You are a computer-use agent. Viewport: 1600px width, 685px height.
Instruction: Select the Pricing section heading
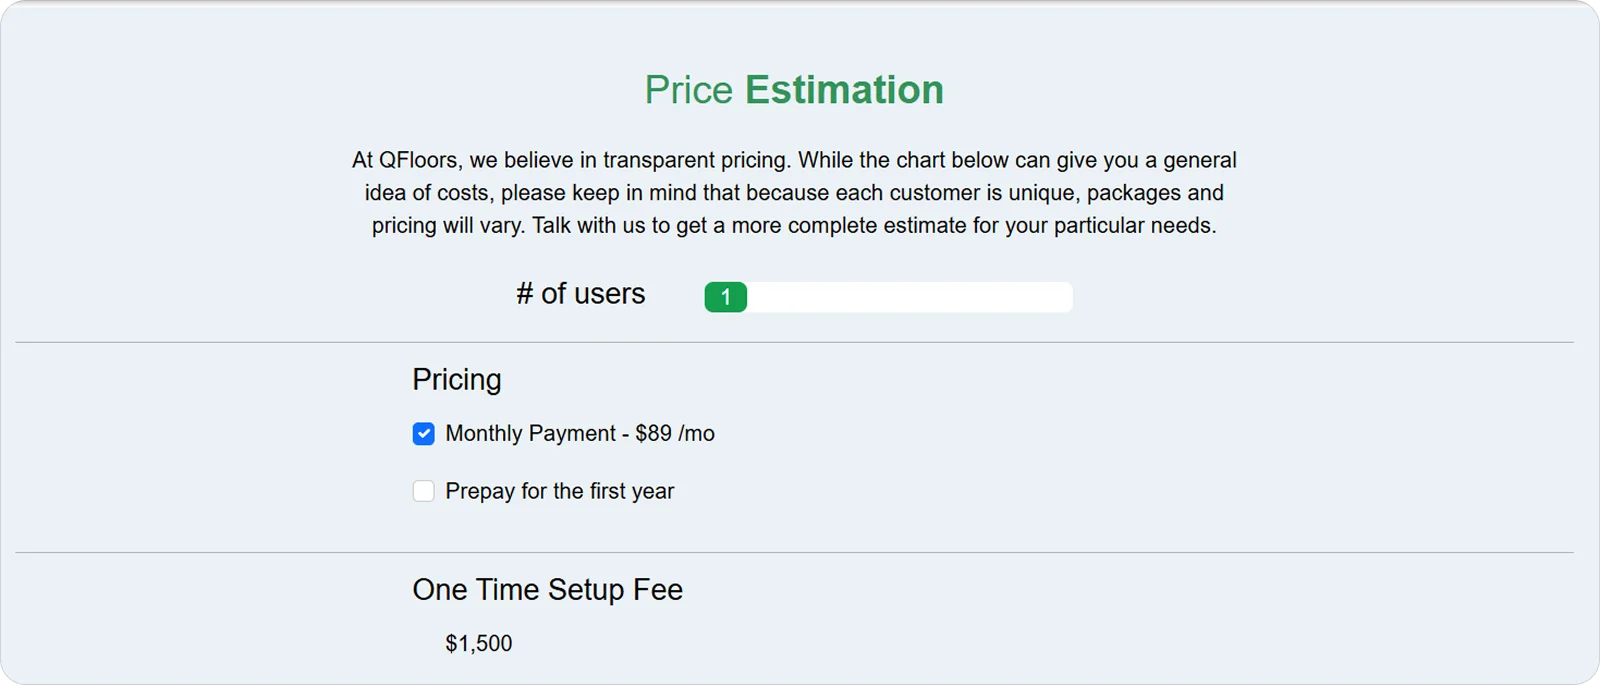[456, 379]
